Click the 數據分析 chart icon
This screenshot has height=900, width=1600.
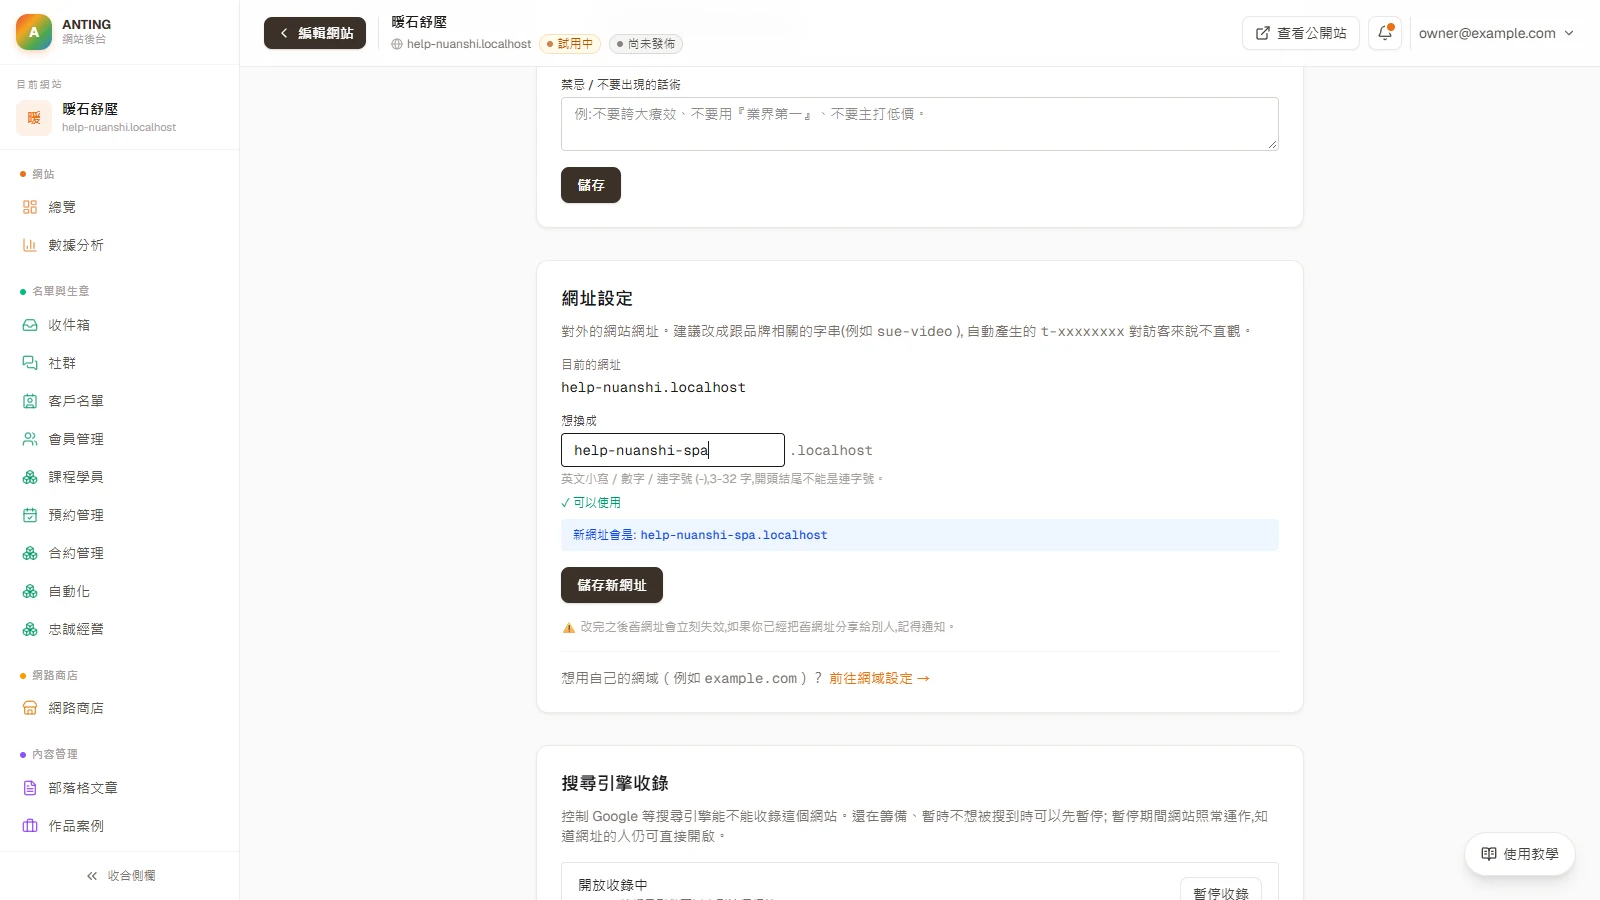click(x=30, y=245)
